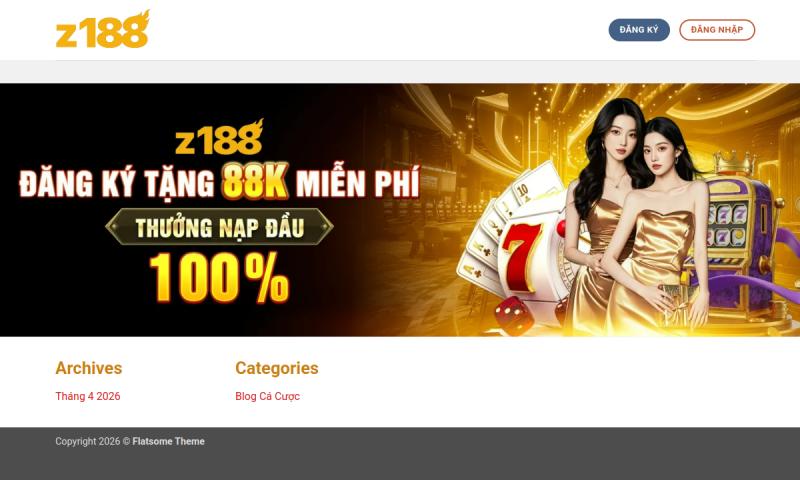Open the ĐĂNG NHẬP login button
Screen dimensions: 800x480
point(717,30)
